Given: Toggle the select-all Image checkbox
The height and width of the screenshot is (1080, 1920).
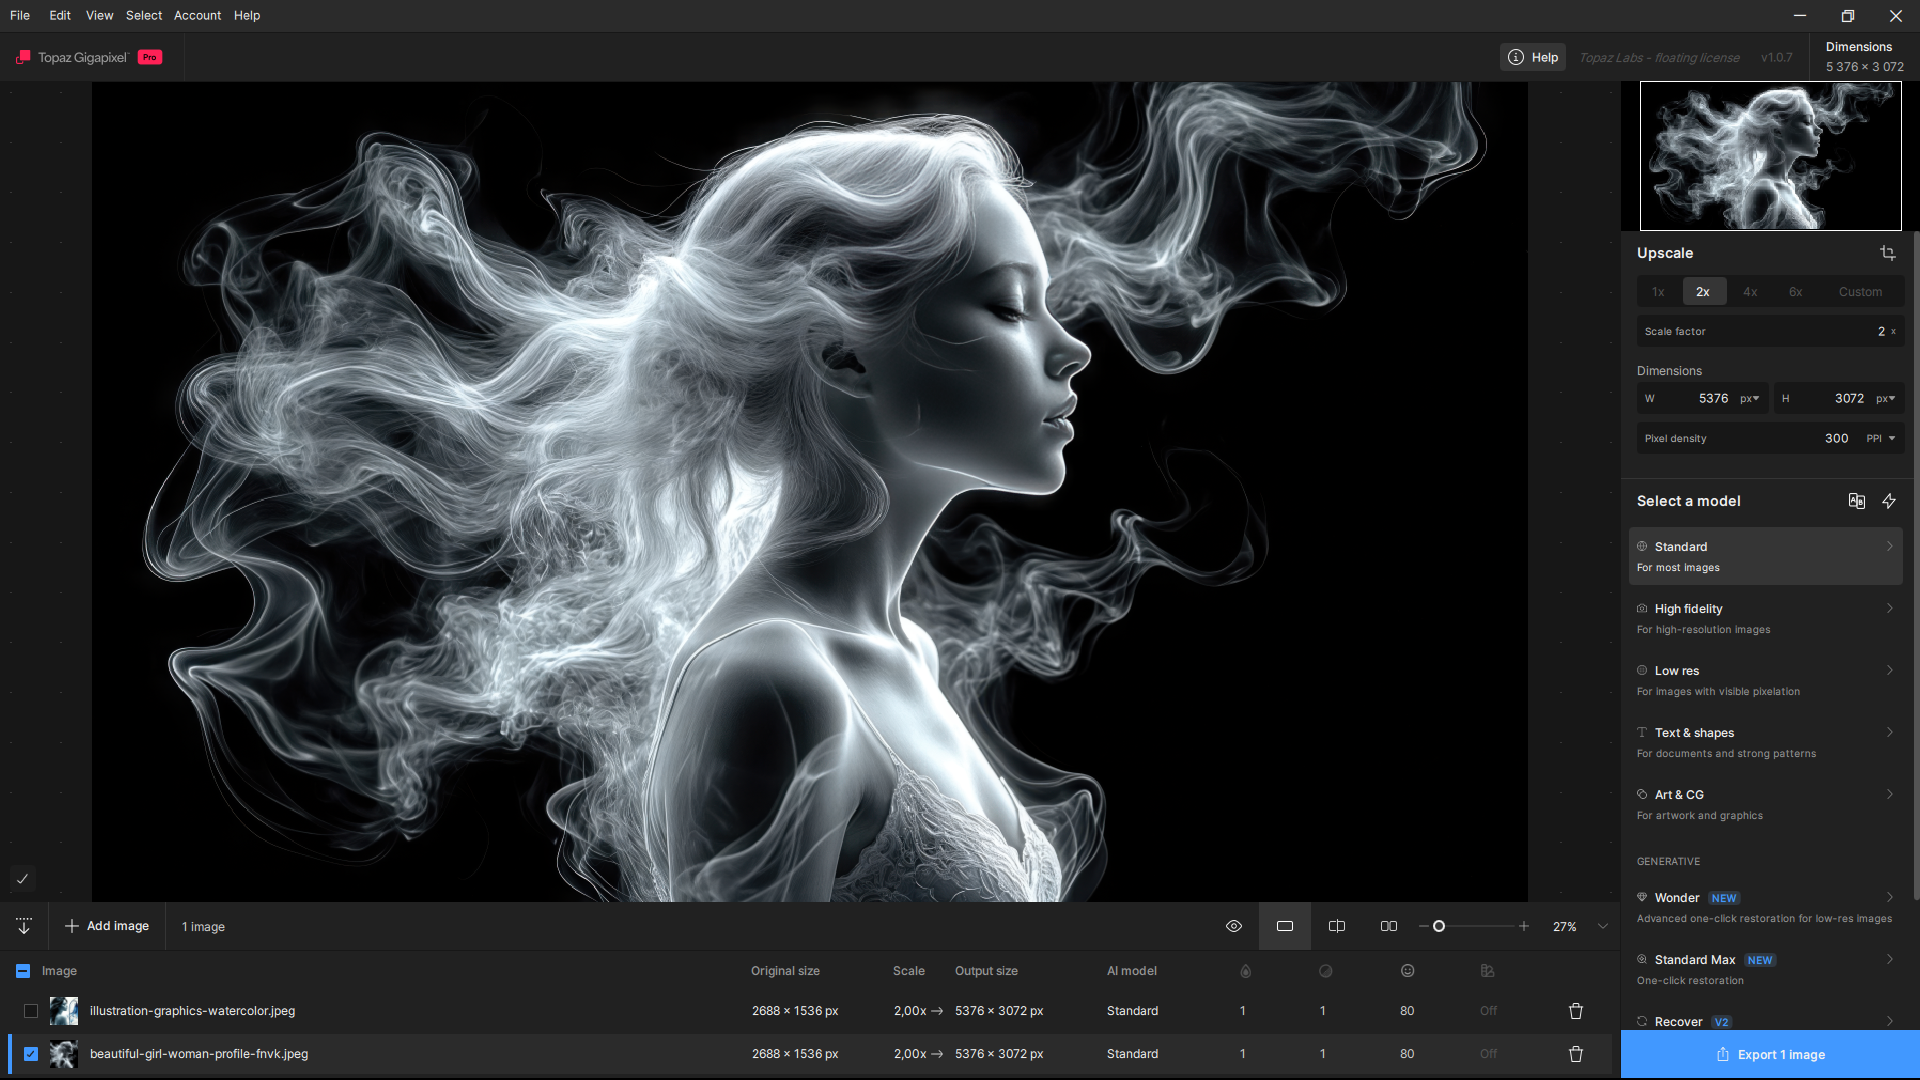Looking at the screenshot, I should tap(23, 971).
